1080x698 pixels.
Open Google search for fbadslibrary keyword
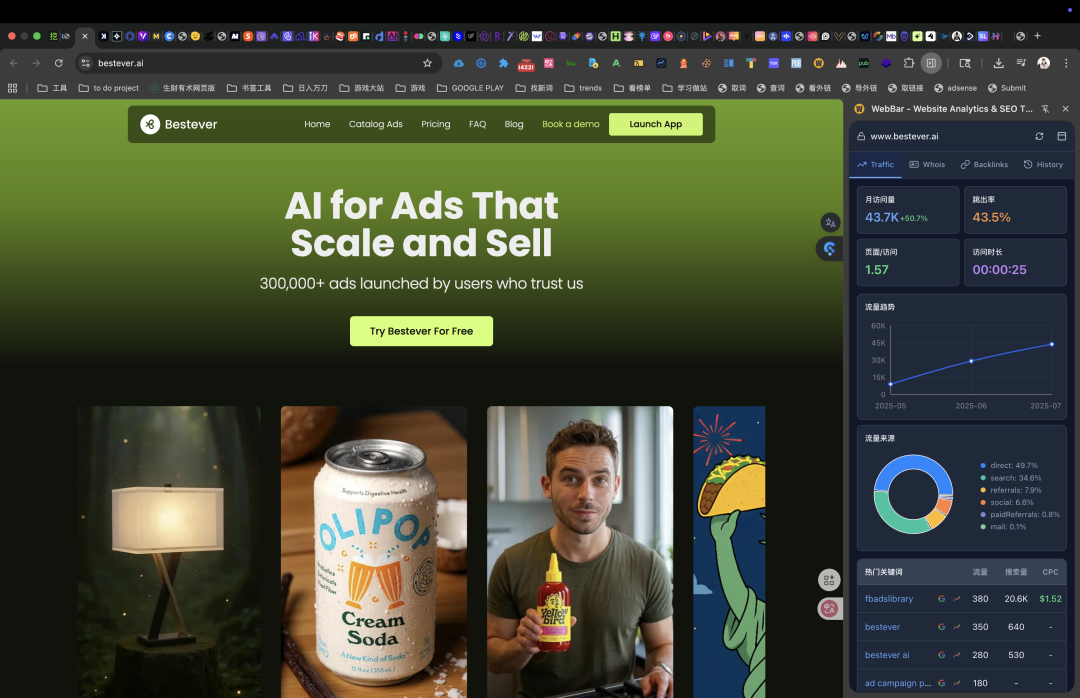(x=942, y=599)
